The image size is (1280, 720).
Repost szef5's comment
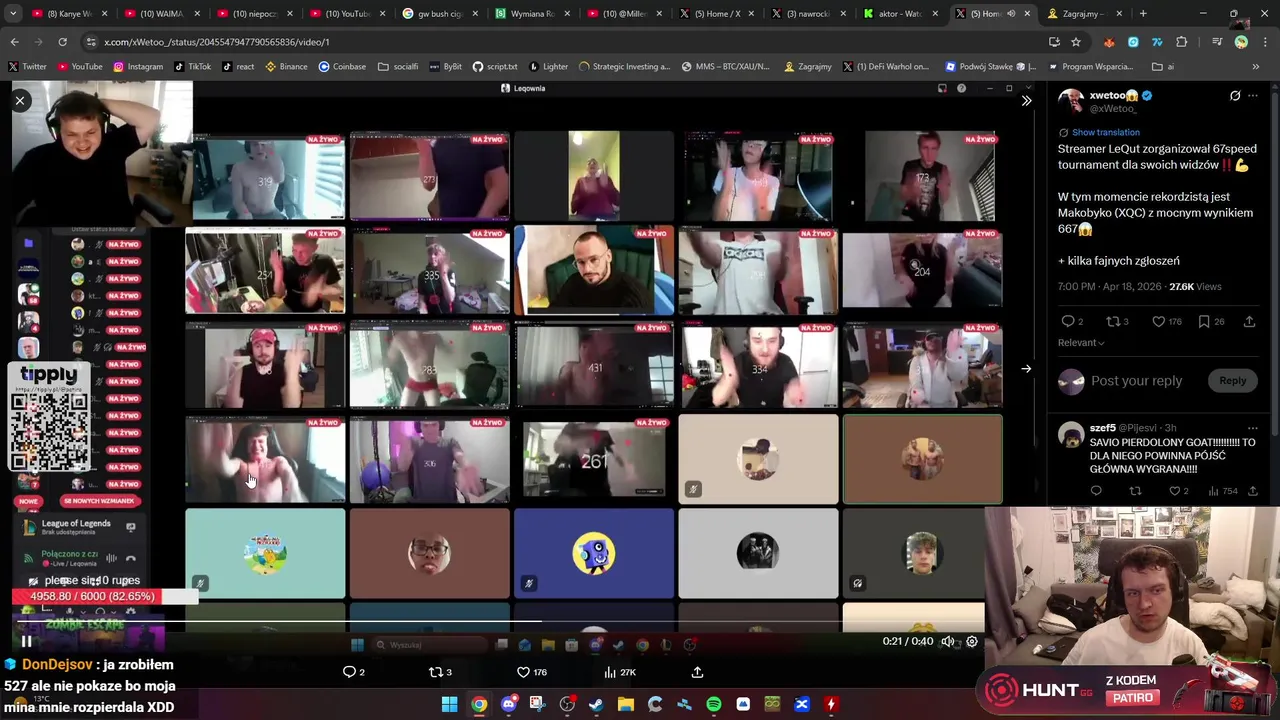(x=1135, y=491)
